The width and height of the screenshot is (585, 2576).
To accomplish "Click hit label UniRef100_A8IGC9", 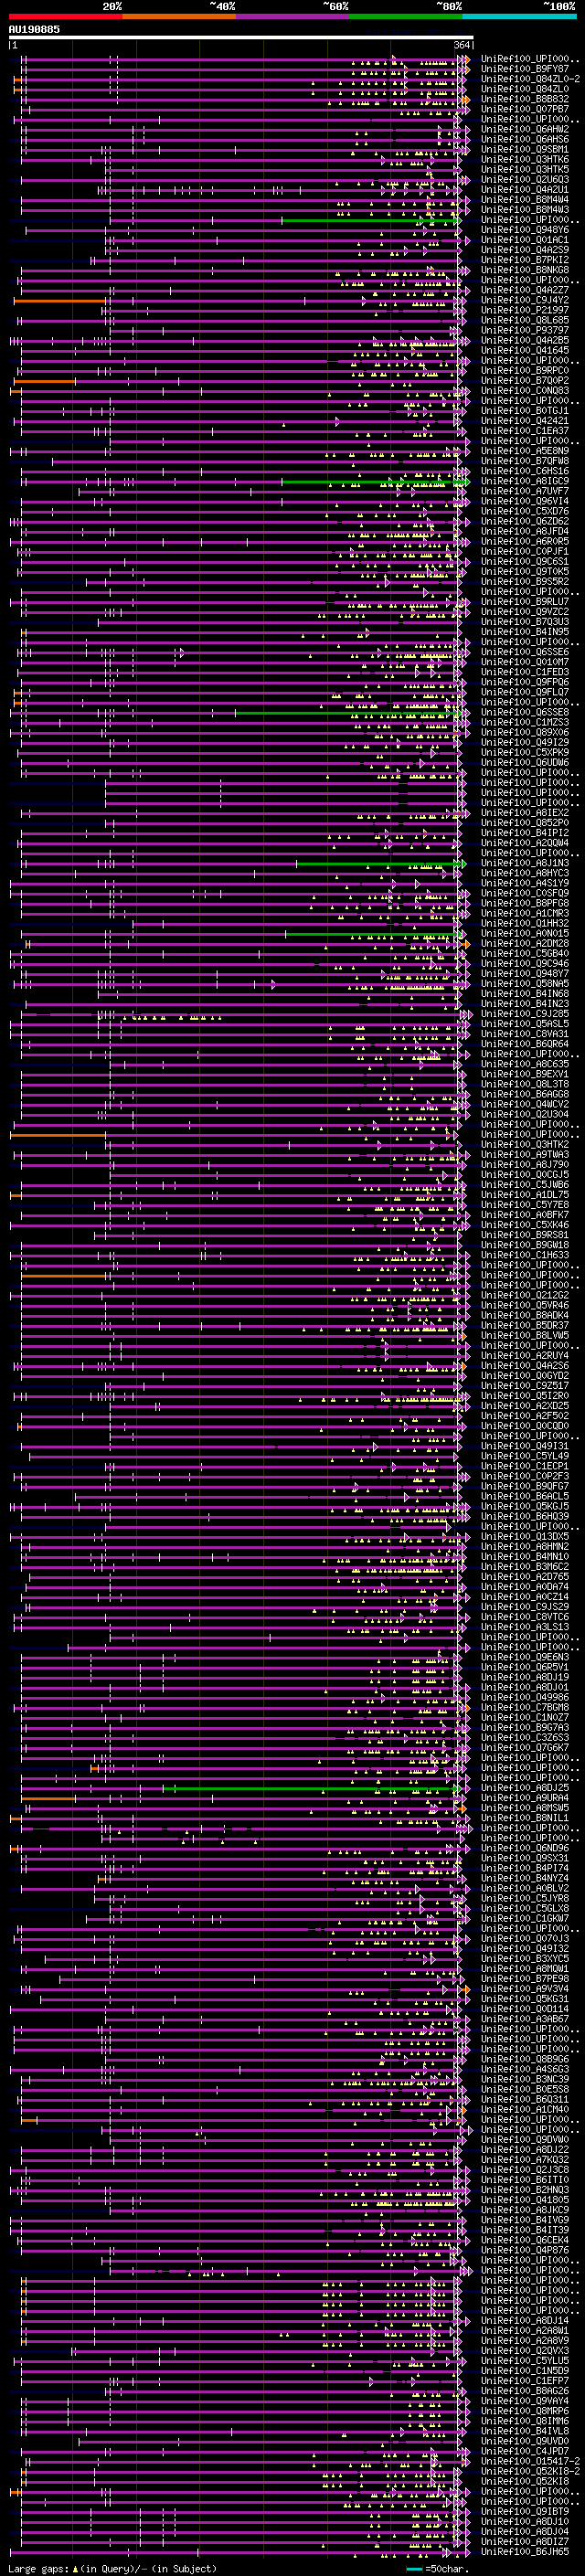I will [525, 481].
